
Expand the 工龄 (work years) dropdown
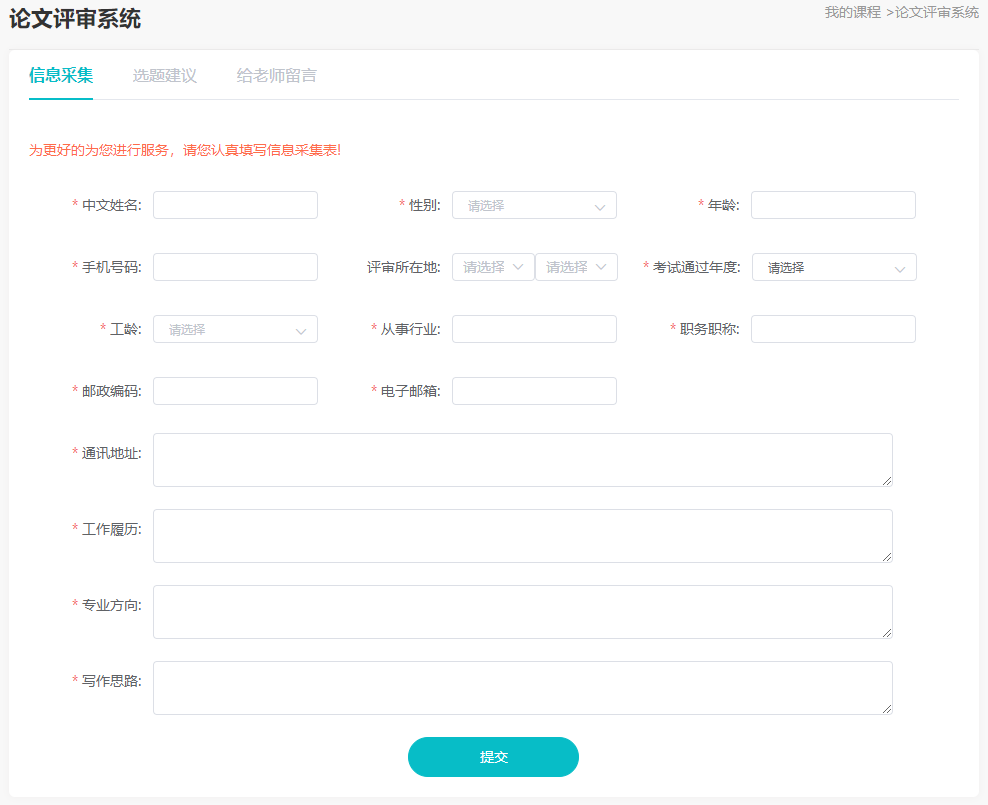(x=235, y=329)
